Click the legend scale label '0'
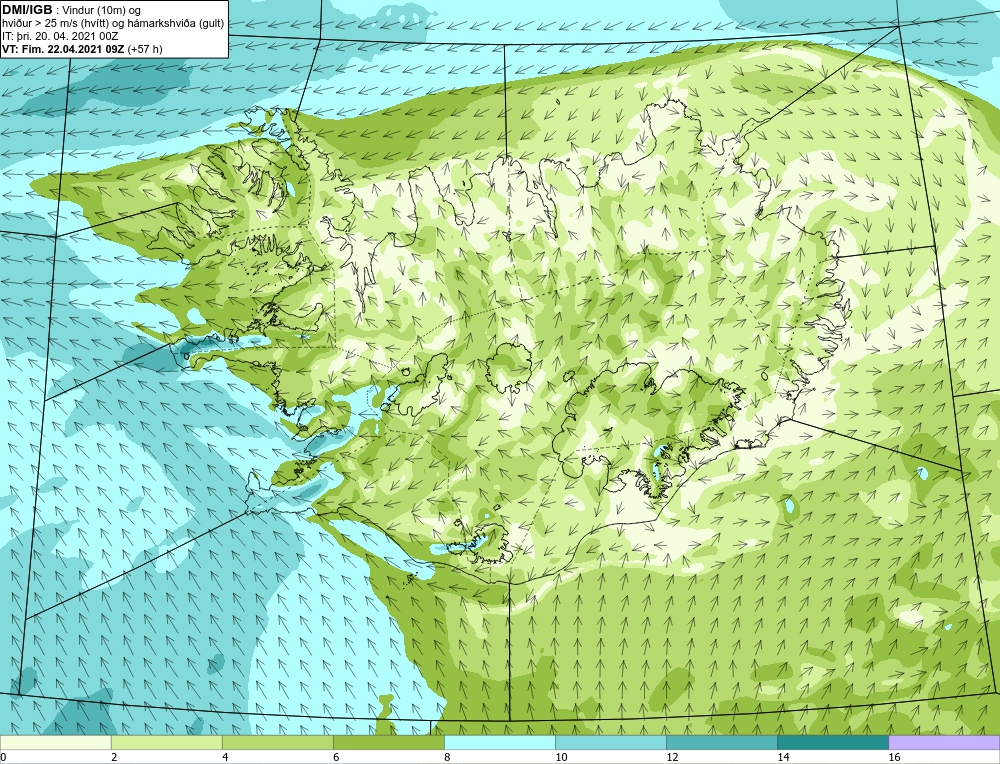This screenshot has width=1000, height=764. (x=4, y=757)
